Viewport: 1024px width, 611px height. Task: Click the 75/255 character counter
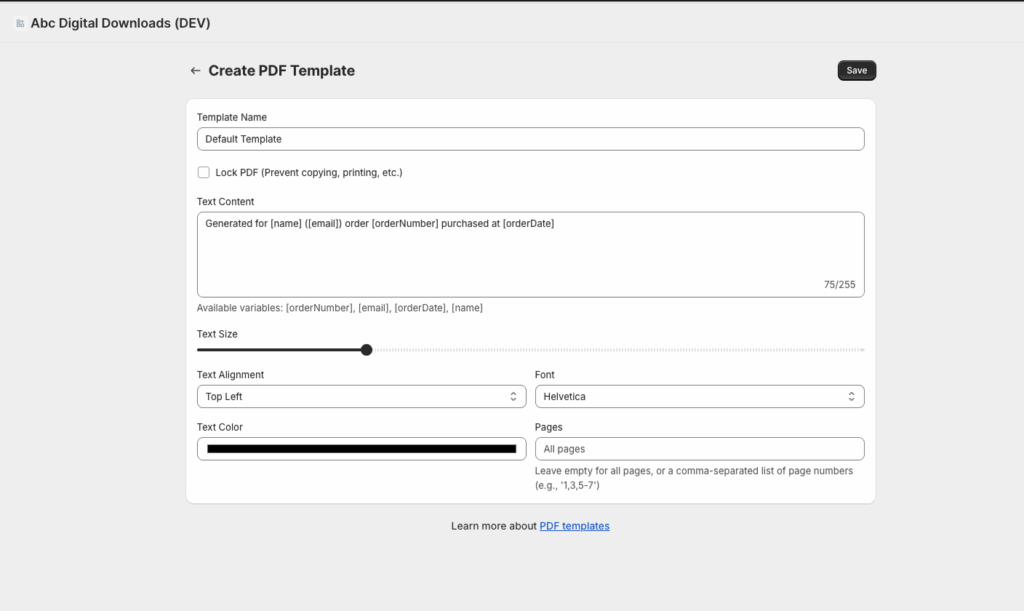click(839, 285)
